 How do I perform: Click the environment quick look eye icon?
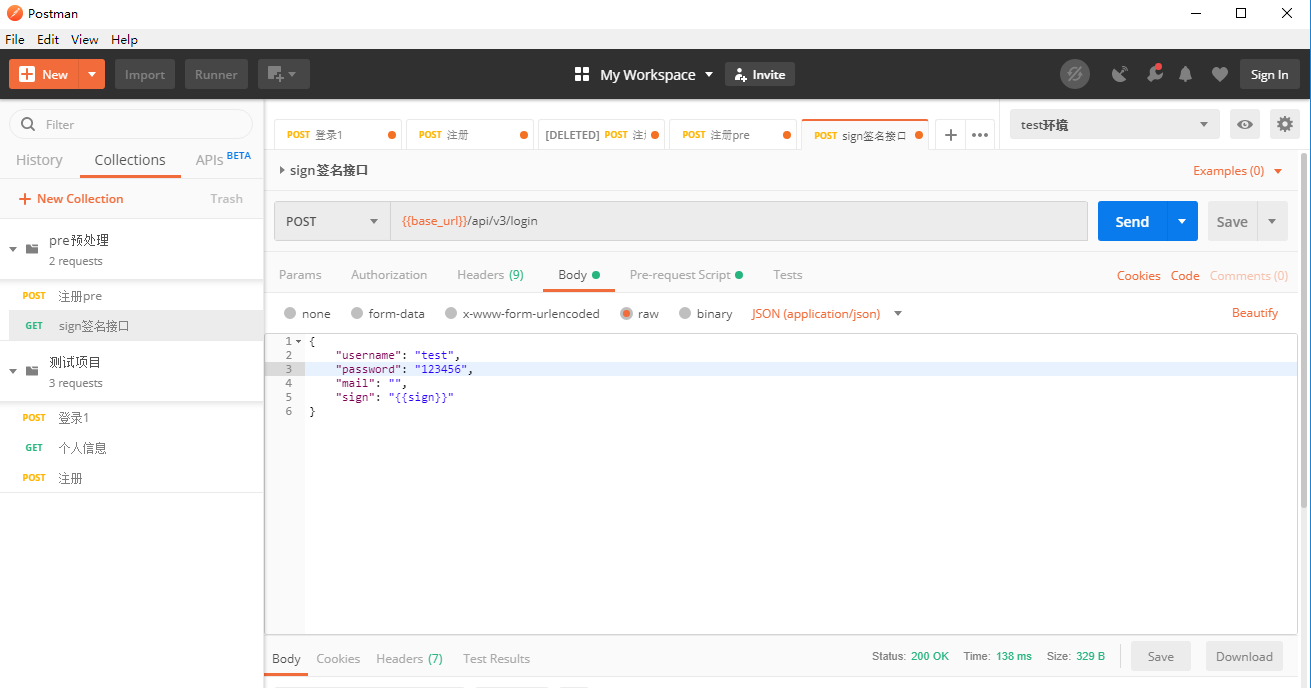click(x=1245, y=125)
